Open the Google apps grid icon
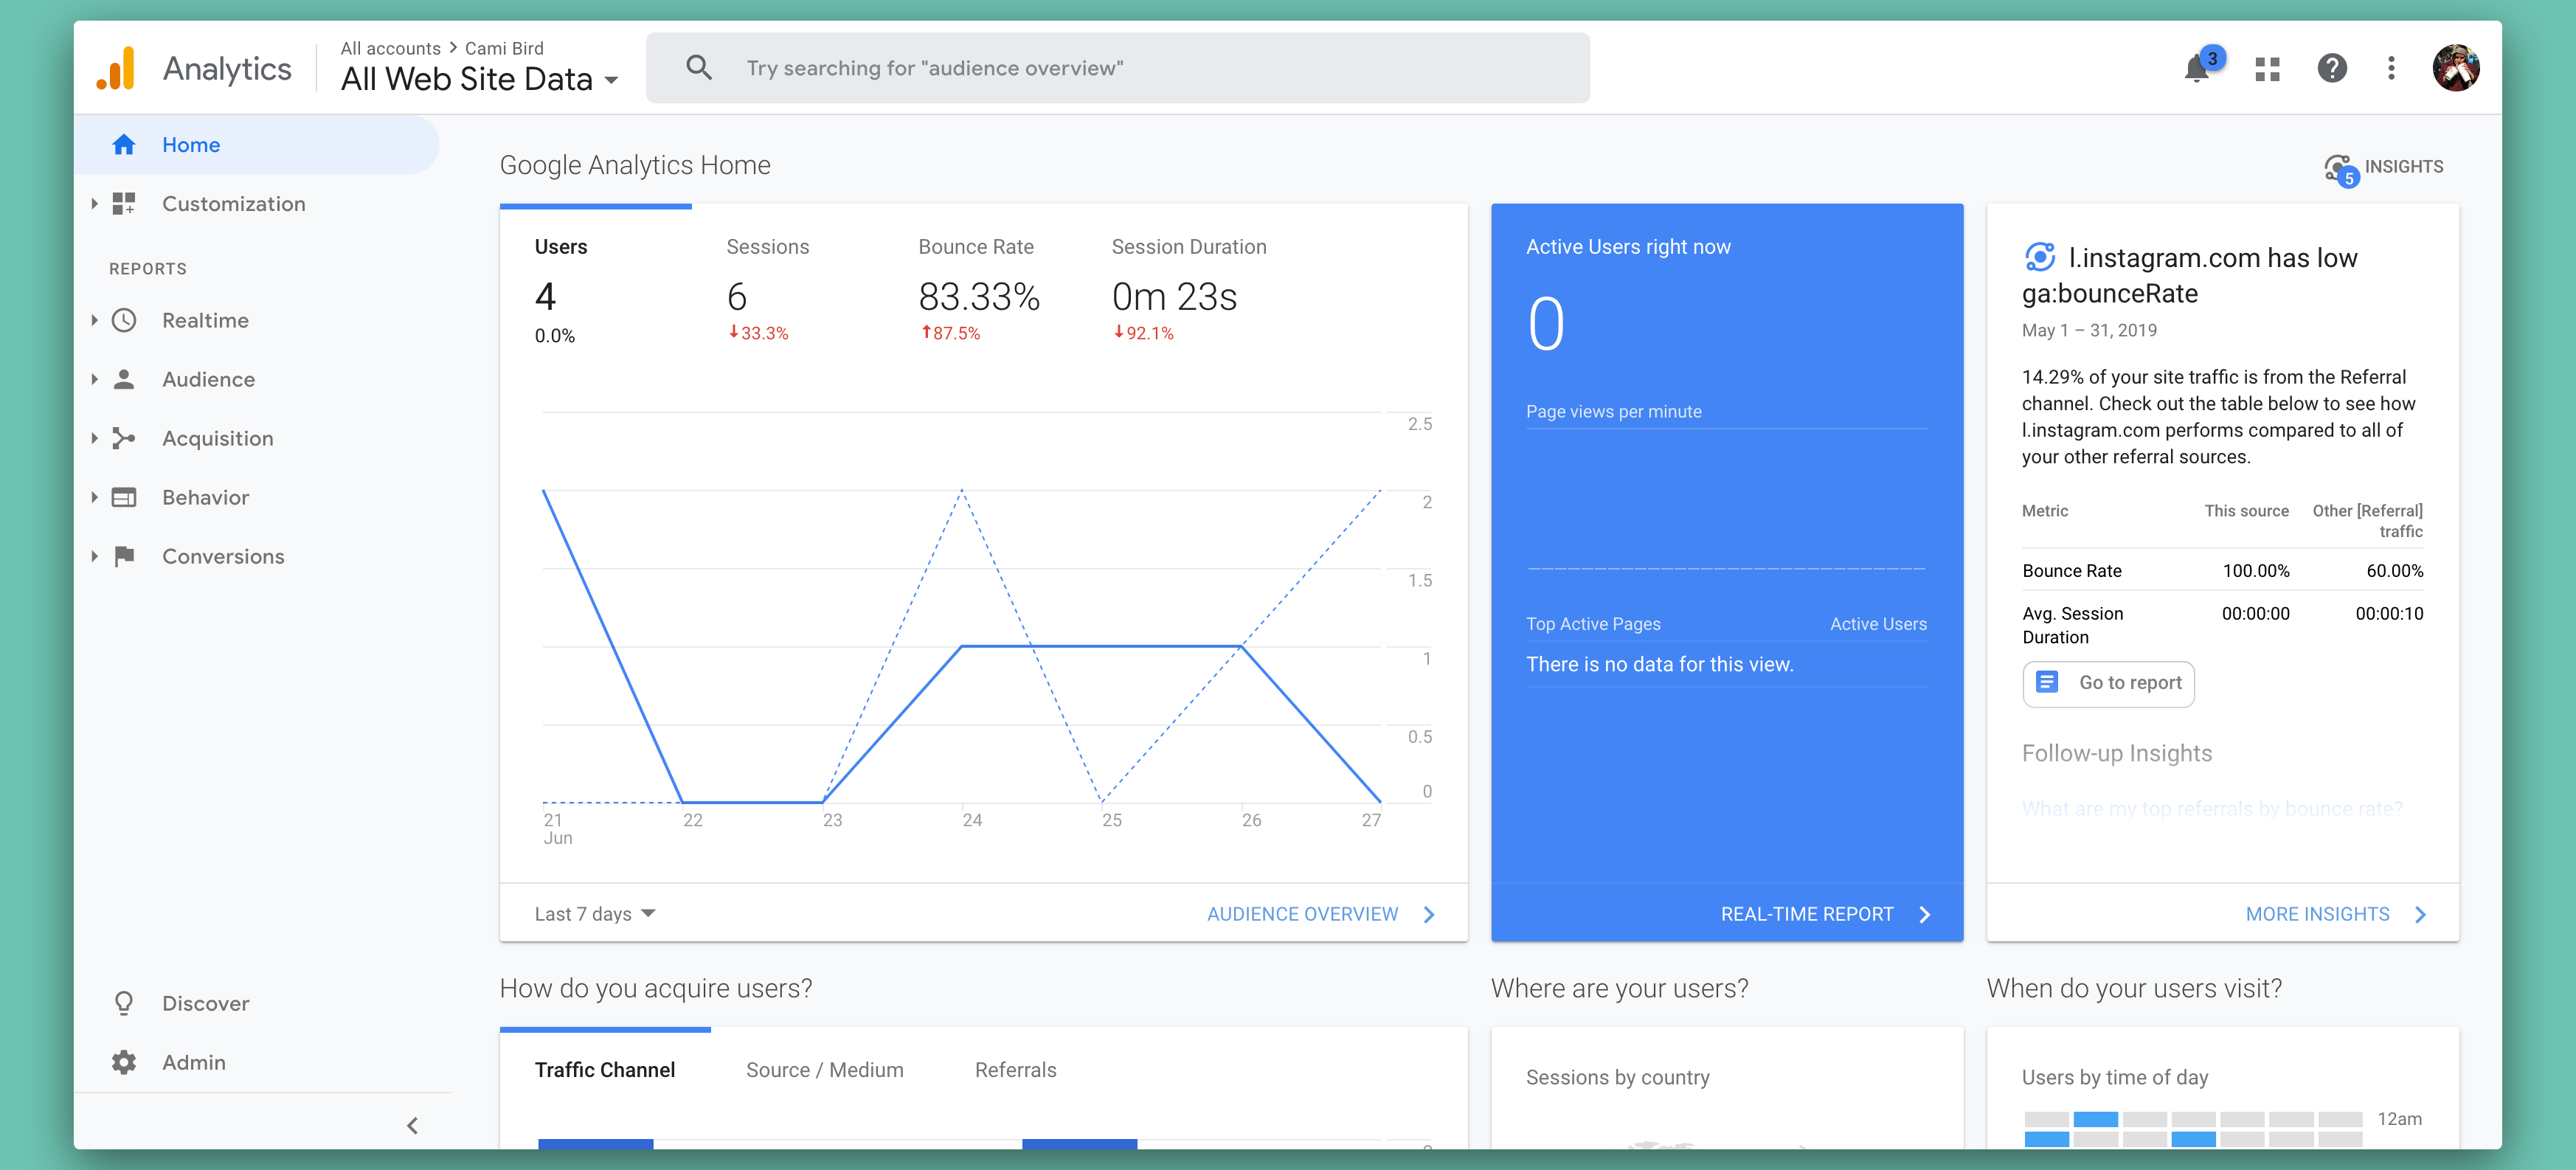The height and width of the screenshot is (1170, 2576). (2267, 68)
